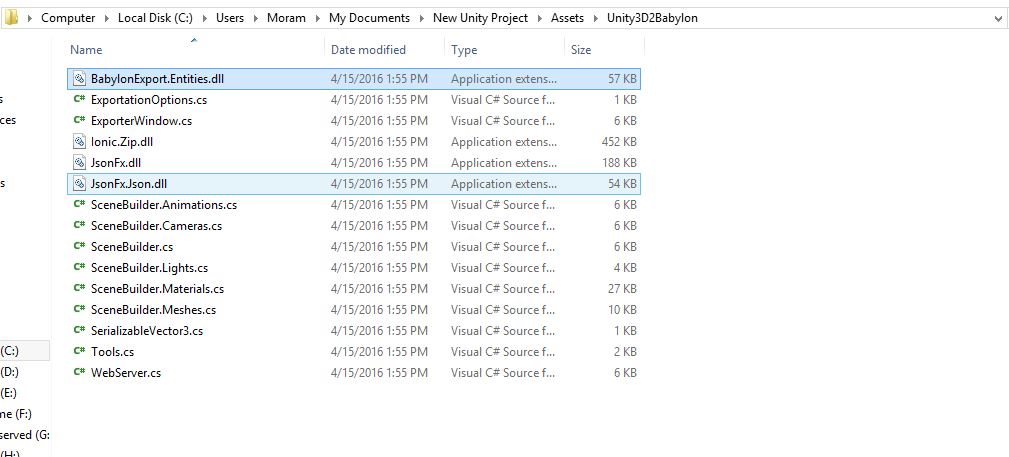Select the SerializableVector3.cs file name
Viewport: 1009px width, 457px height.
147,331
